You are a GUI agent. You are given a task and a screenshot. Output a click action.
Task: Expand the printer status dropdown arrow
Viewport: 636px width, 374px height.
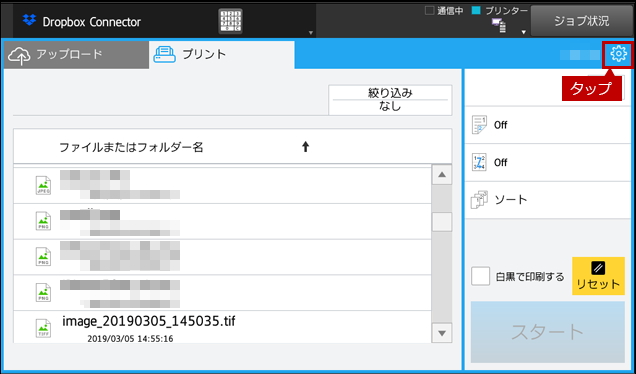524,32
